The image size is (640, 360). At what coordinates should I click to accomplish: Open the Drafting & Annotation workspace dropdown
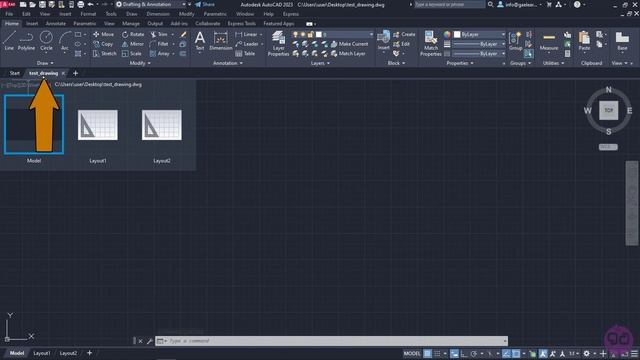151,4
